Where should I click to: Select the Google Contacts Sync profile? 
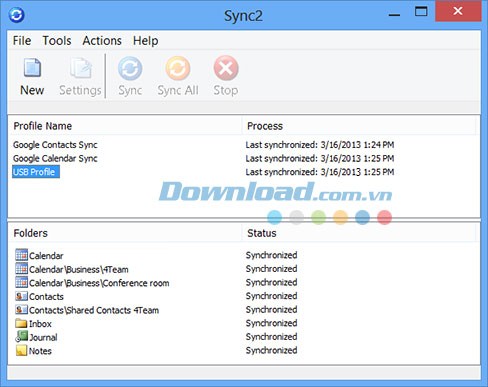55,145
